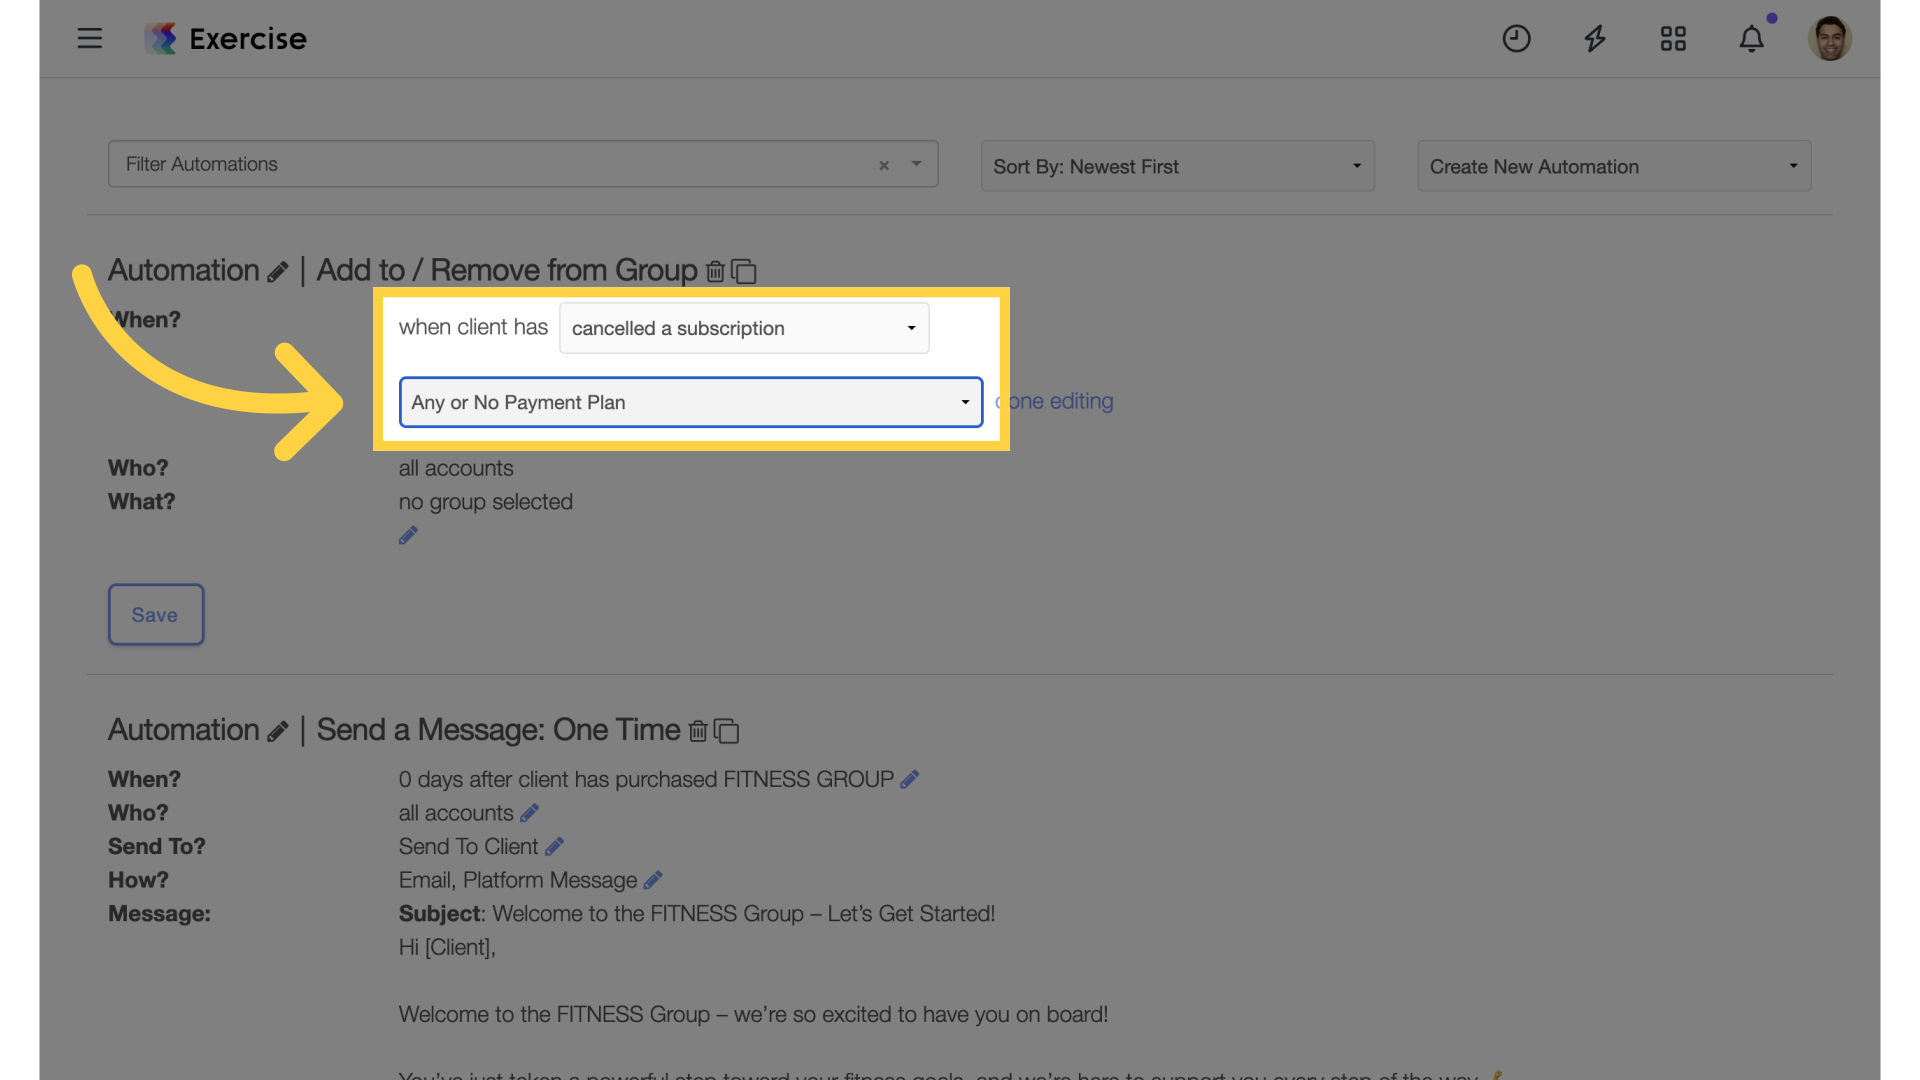Open the notifications bell

tap(1751, 38)
